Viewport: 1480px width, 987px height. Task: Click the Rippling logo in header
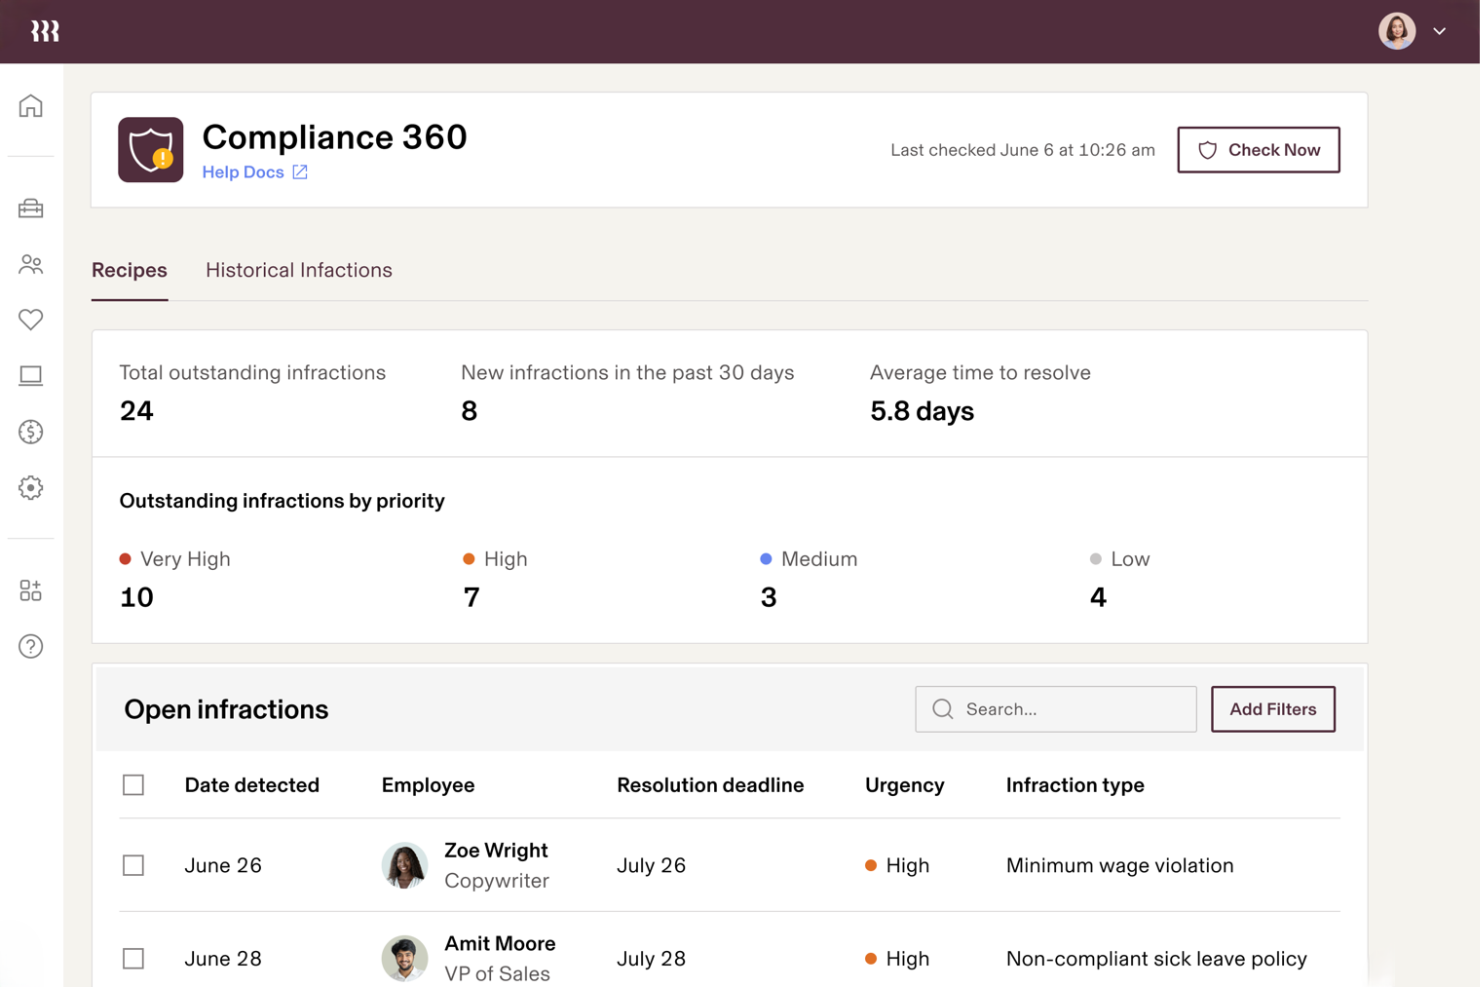click(45, 31)
